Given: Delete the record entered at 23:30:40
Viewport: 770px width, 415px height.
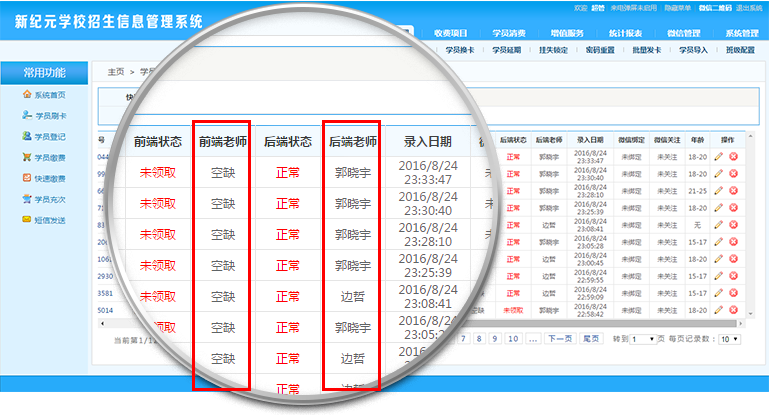Looking at the screenshot, I should pos(734,173).
